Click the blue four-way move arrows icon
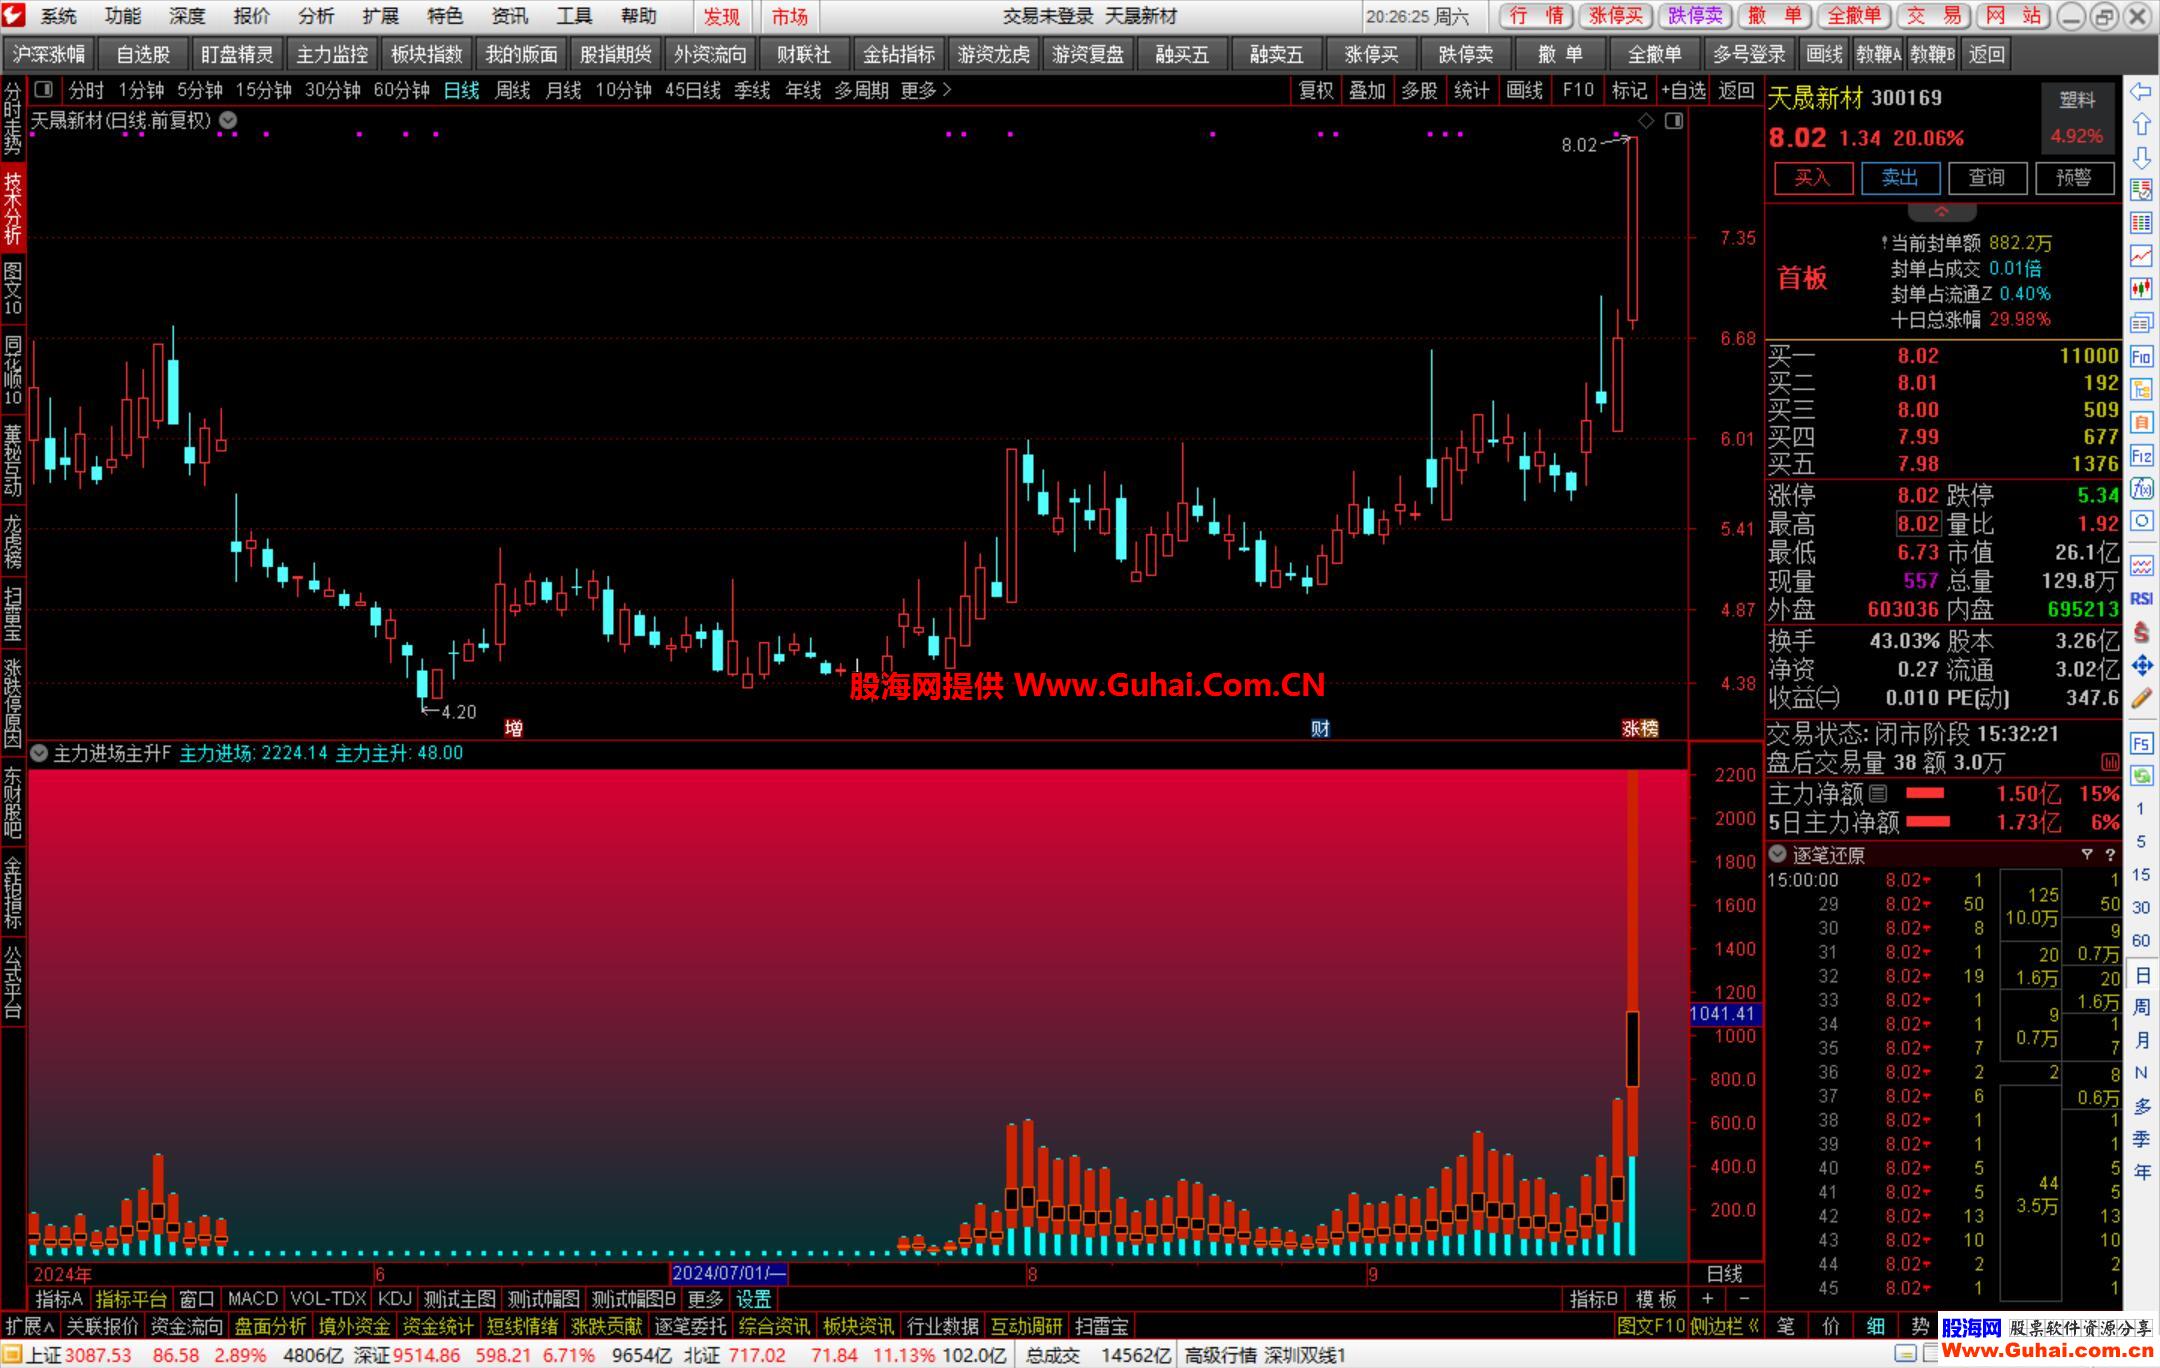 tap(2141, 665)
